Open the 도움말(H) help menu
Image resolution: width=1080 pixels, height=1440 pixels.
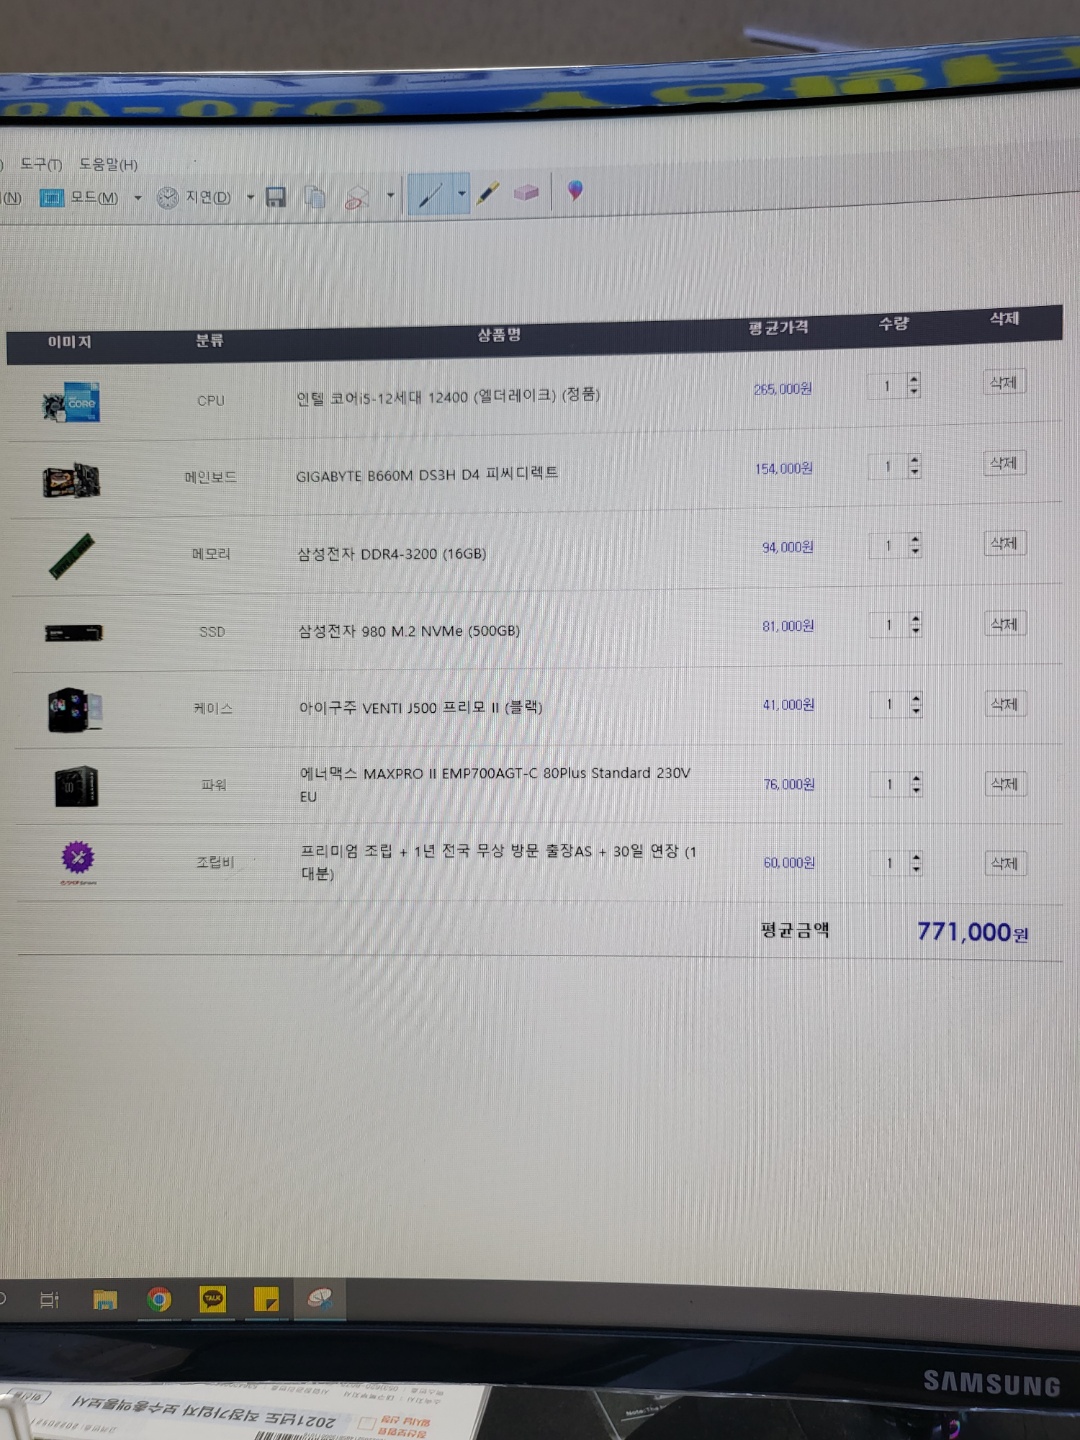click(108, 164)
